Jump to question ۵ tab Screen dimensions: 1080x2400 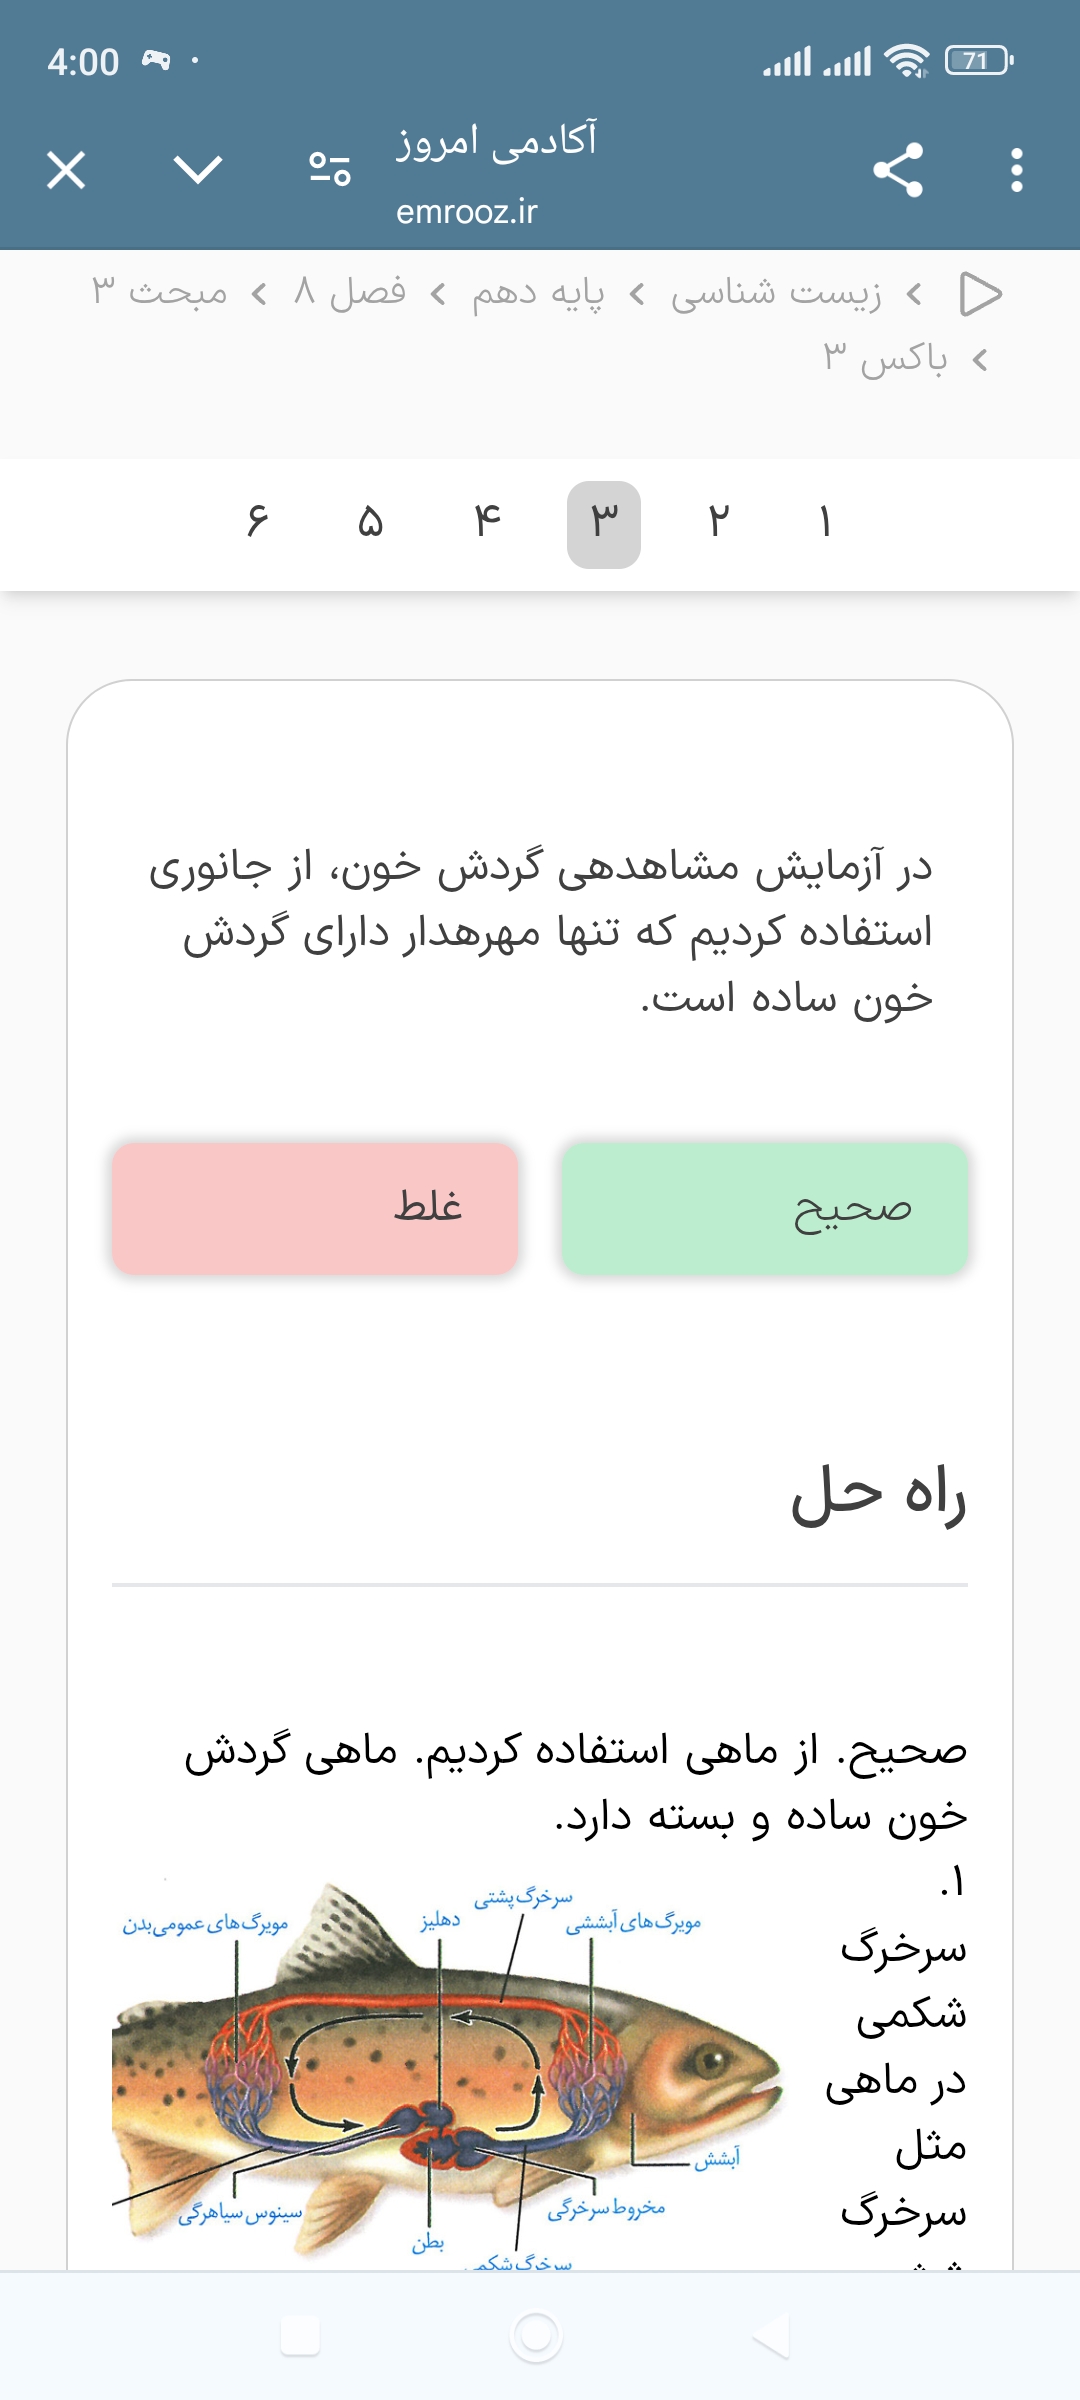[371, 523]
